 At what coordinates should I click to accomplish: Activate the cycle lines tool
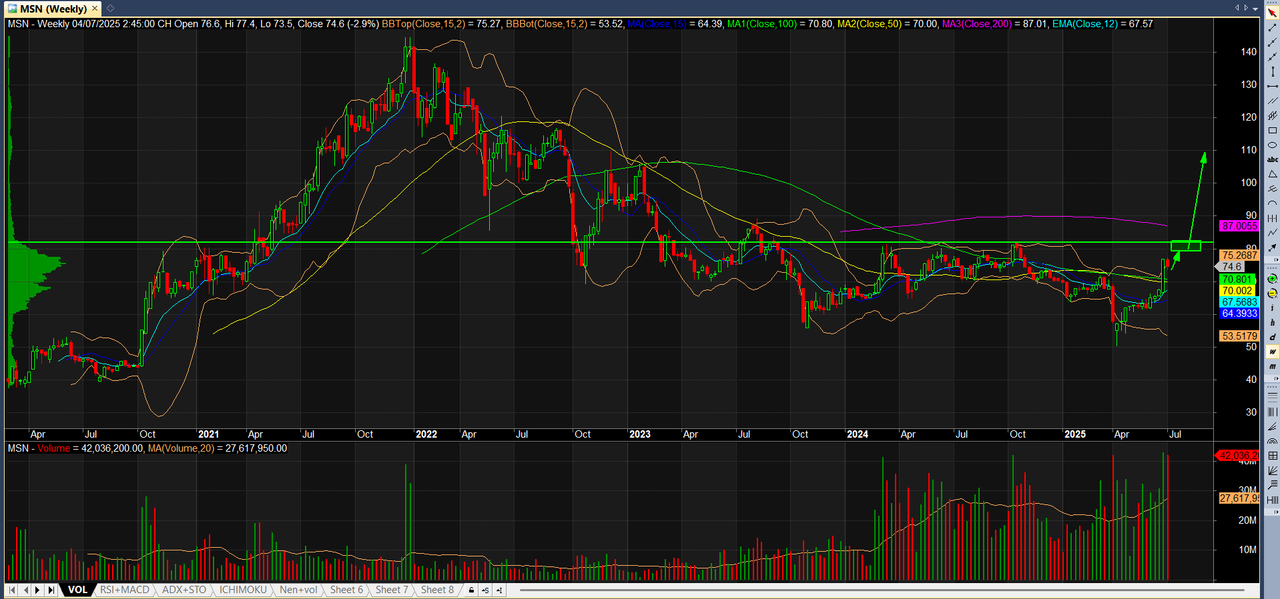click(1272, 218)
